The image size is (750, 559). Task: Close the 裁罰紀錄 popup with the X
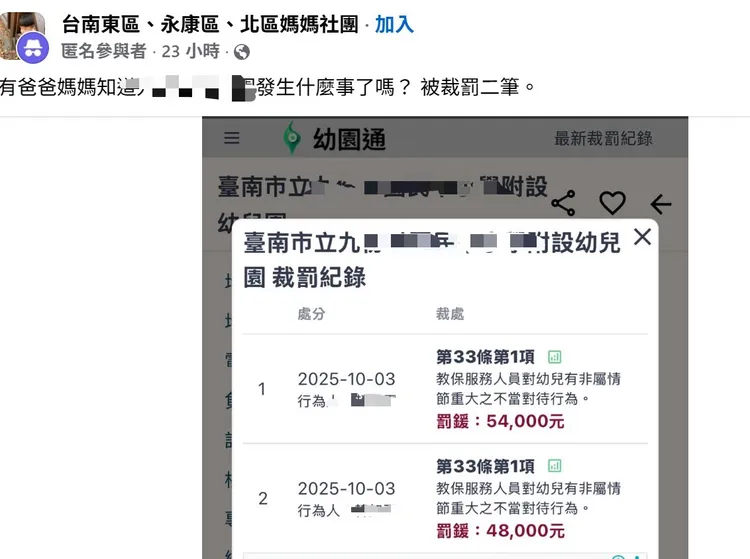[642, 237]
